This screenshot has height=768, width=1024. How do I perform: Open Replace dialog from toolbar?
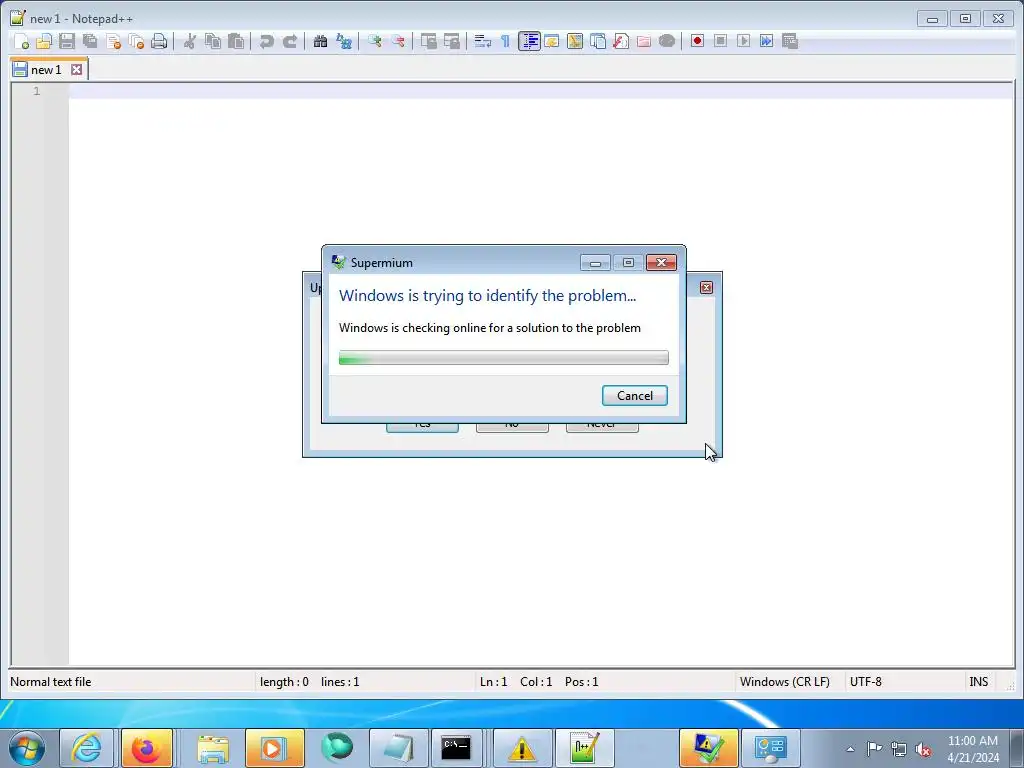[x=344, y=41]
